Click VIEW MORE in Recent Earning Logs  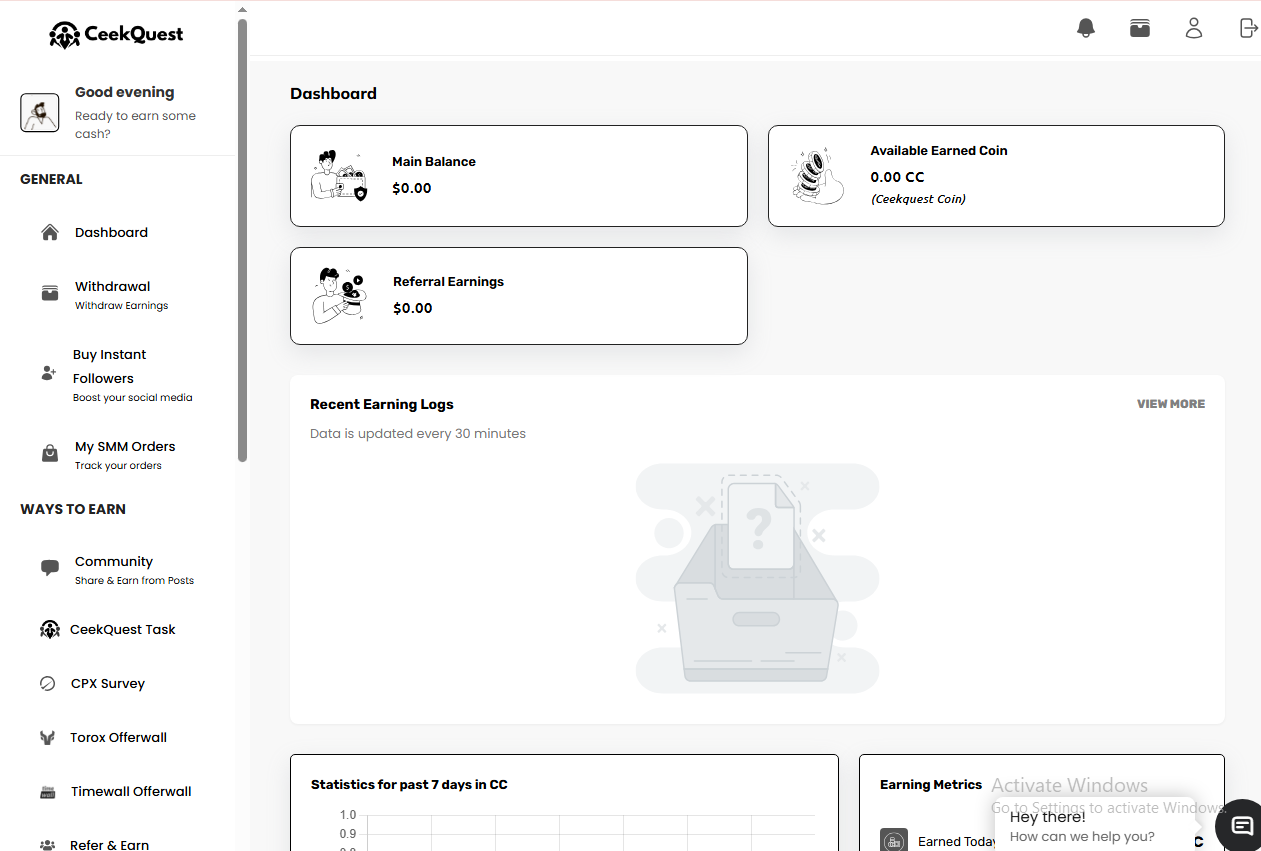pos(1171,404)
